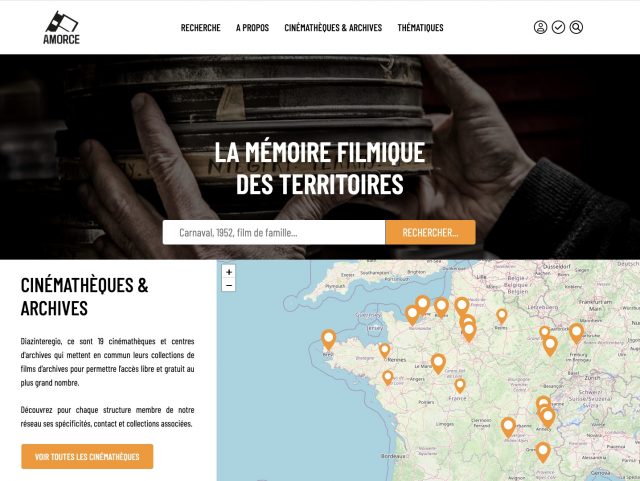Viewport: 640px width, 481px height.
Task: Open the Thématiques menu item
Action: point(420,27)
